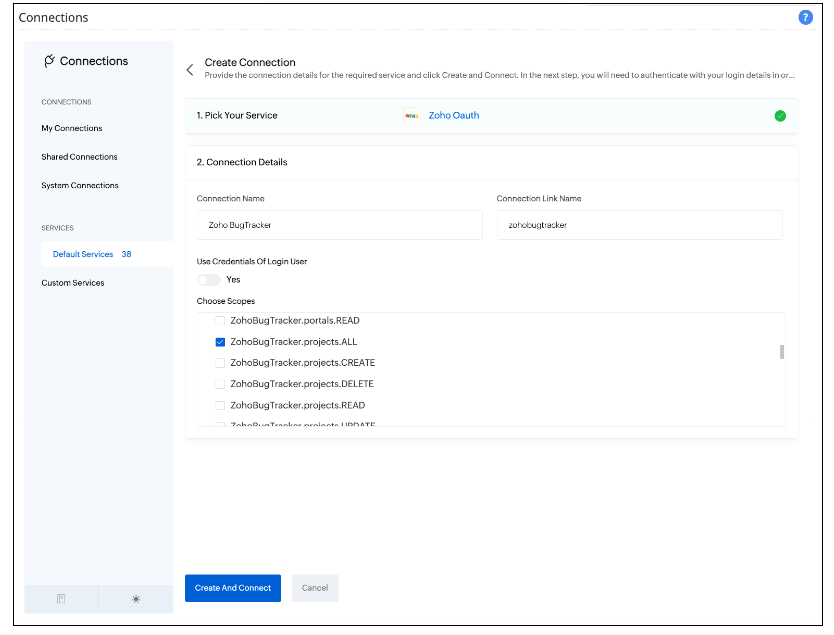Select Custom Services in sidebar
The image size is (834, 635).
pos(73,283)
